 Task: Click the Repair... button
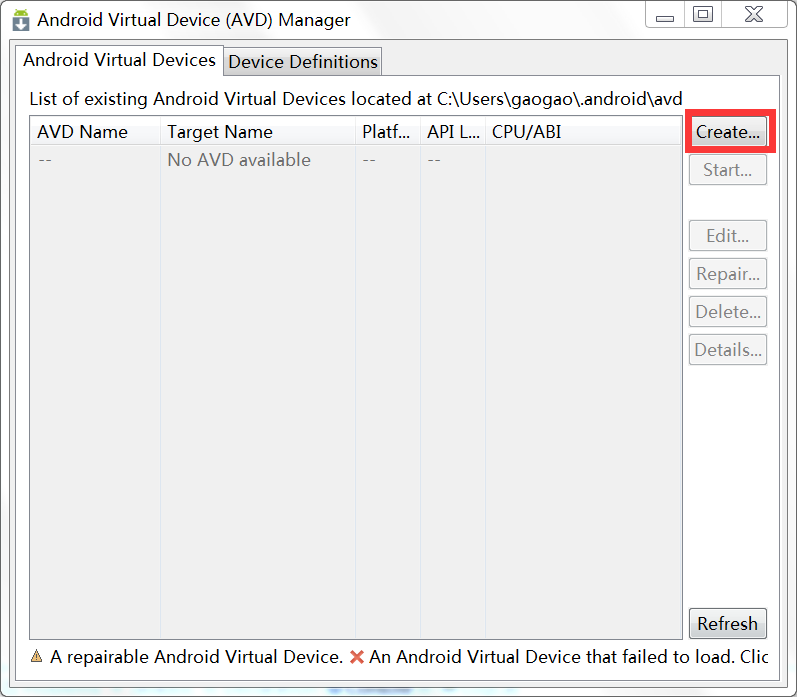click(727, 274)
